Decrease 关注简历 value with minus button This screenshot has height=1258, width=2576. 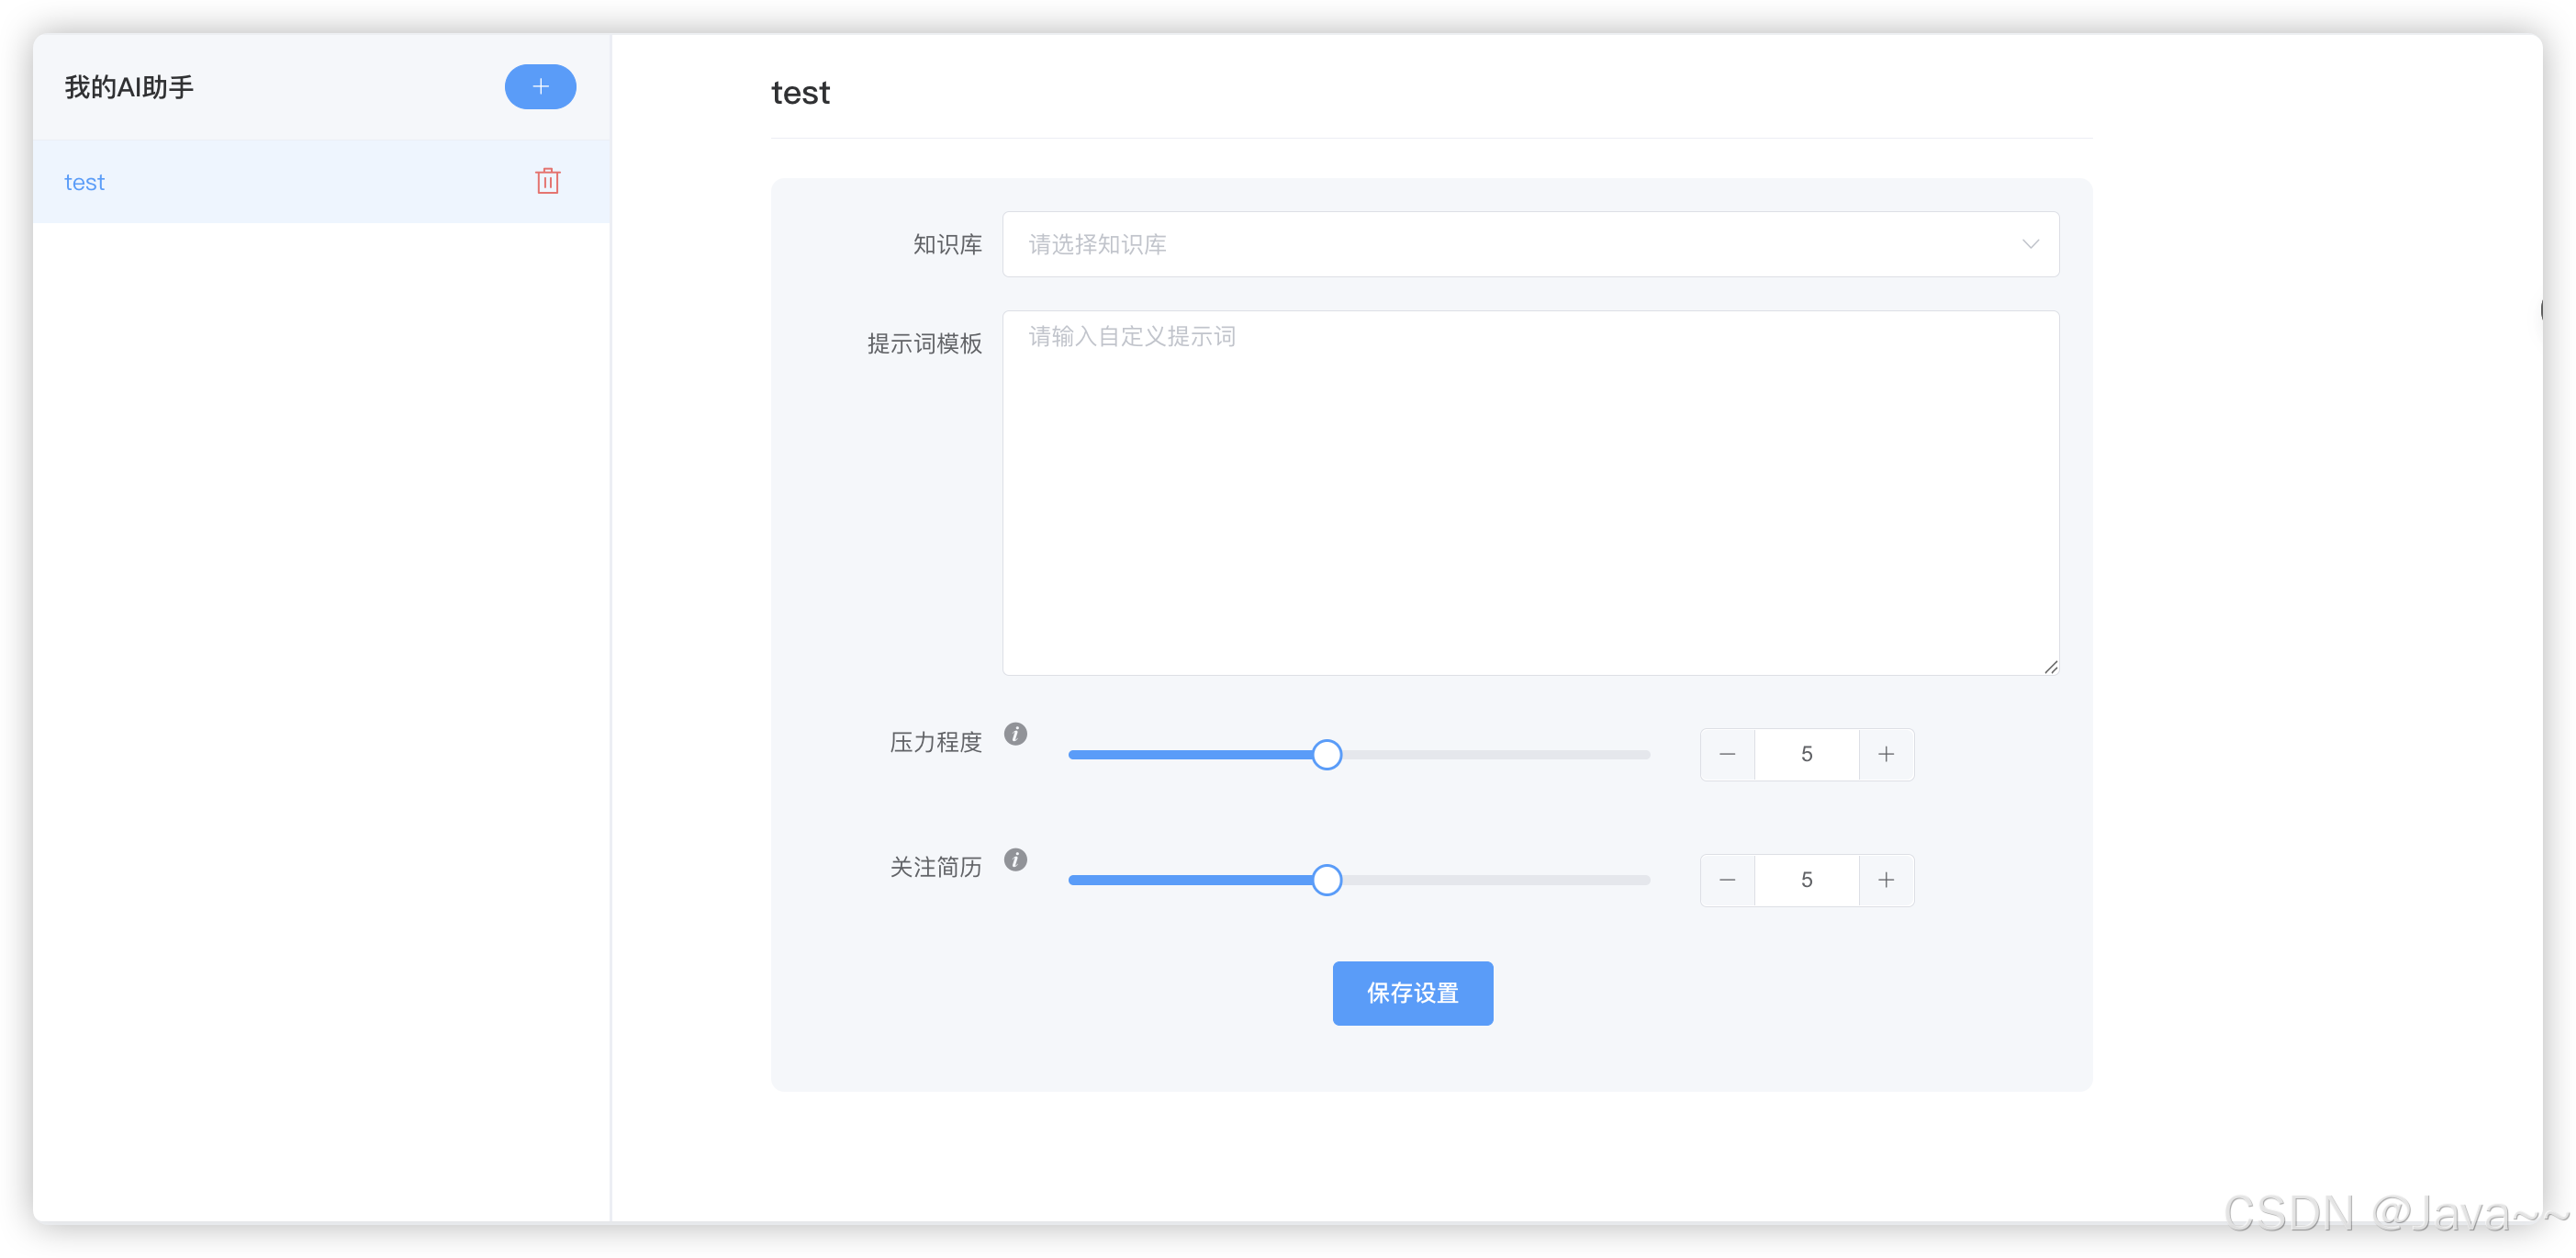tap(1727, 880)
